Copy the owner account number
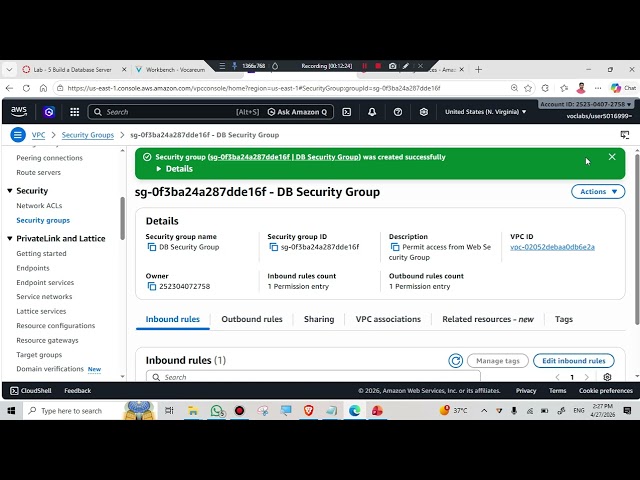640x480 pixels. click(151, 287)
